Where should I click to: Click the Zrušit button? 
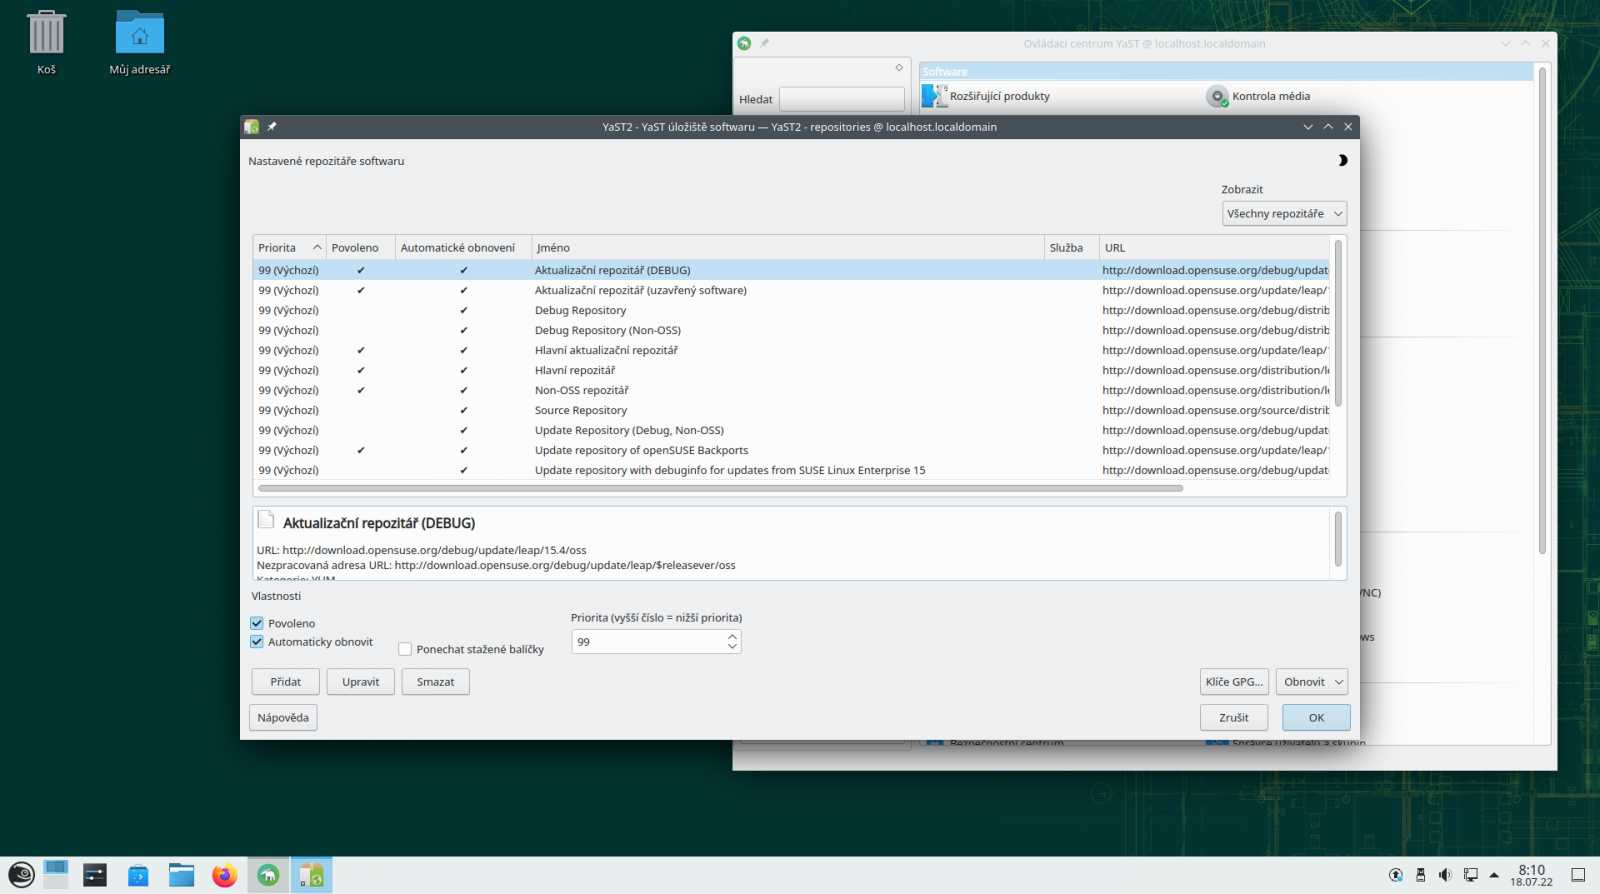[1234, 718]
